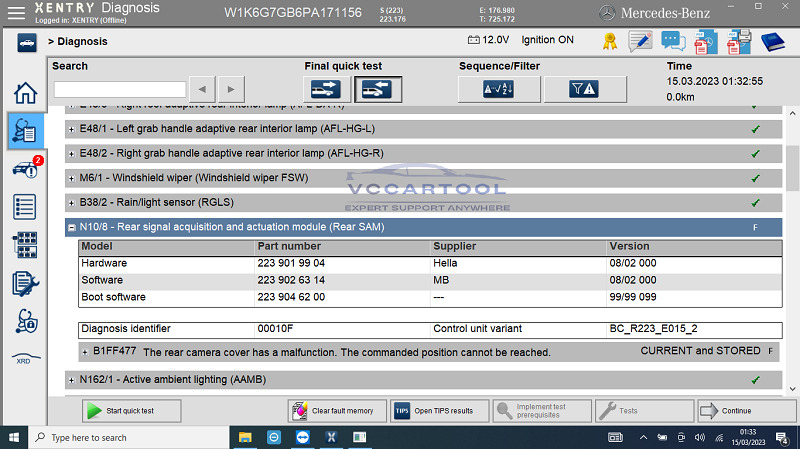Click the Software part number 223 902 63 14

click(x=291, y=280)
